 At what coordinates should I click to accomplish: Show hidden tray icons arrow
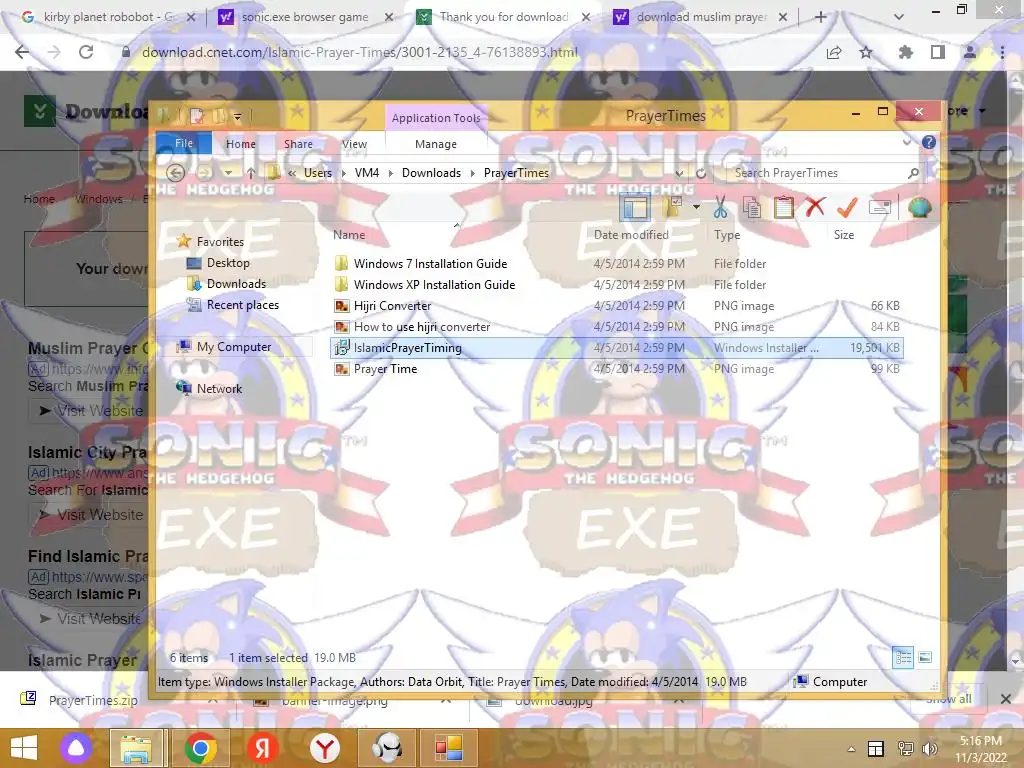coord(851,749)
